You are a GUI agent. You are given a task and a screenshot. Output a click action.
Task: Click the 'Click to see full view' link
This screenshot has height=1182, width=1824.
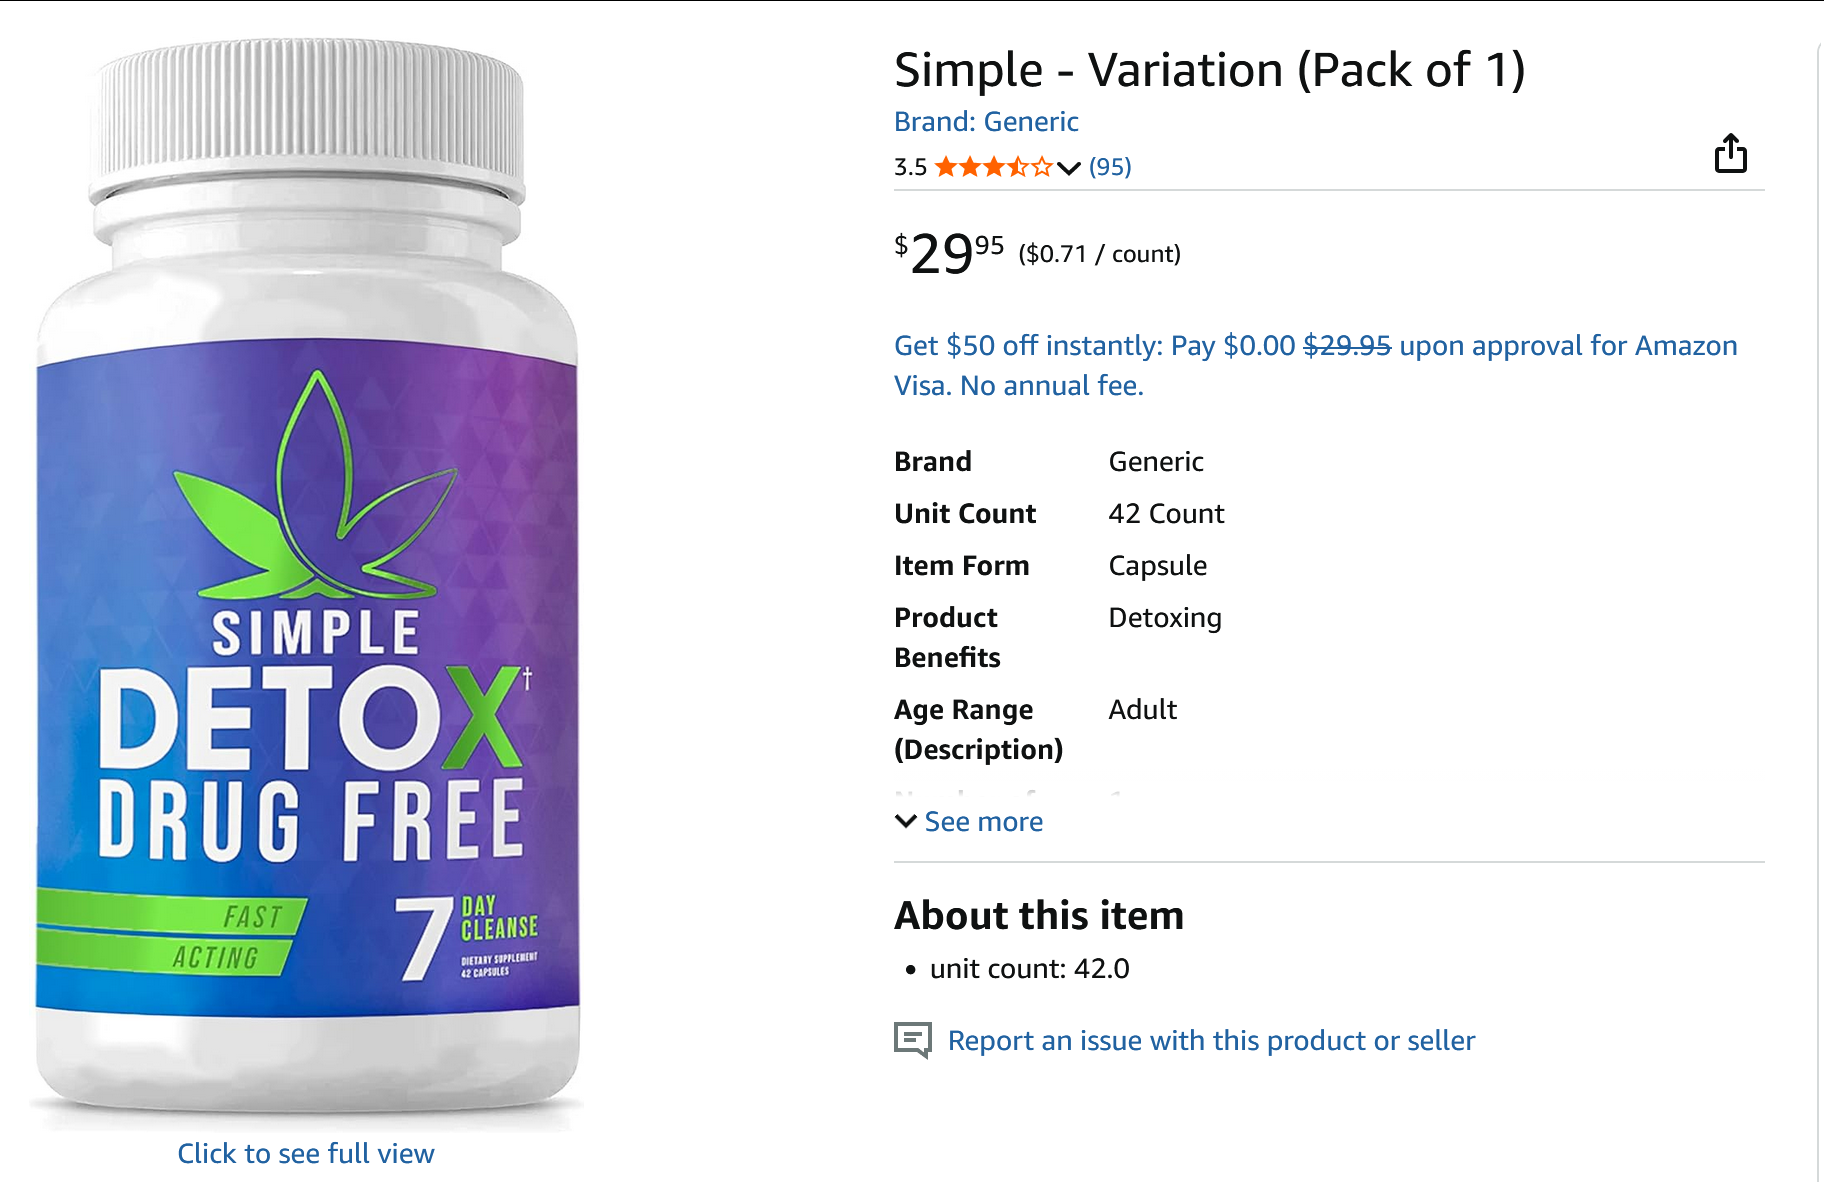pyautogui.click(x=306, y=1154)
